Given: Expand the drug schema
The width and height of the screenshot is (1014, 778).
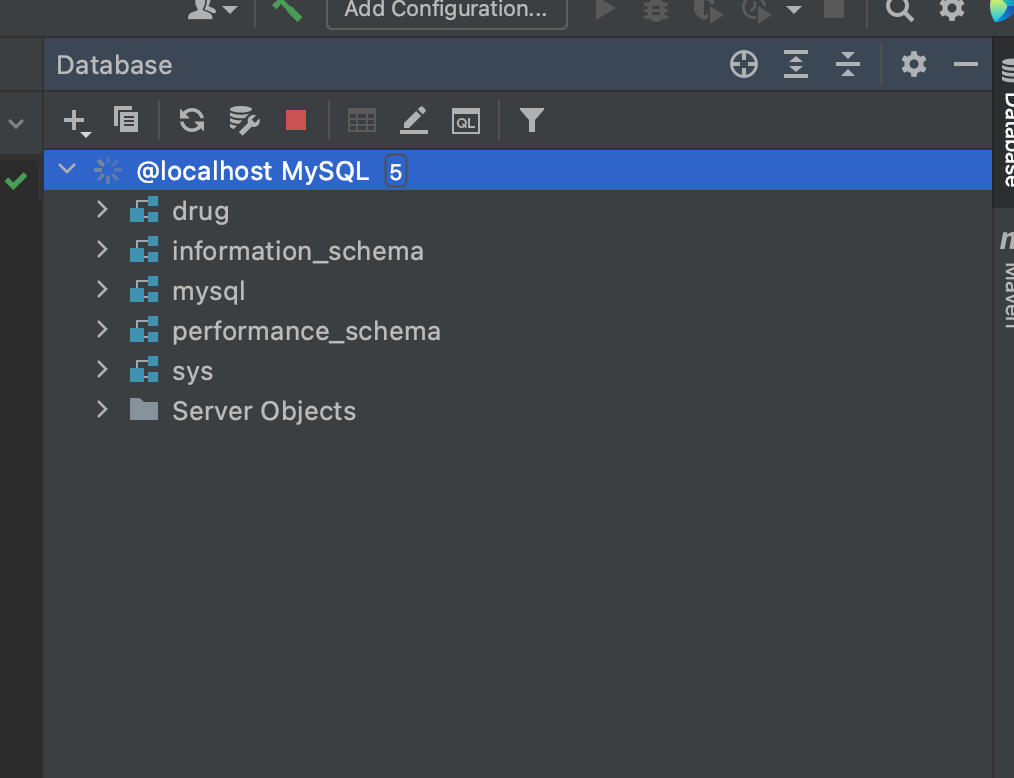Looking at the screenshot, I should coord(102,210).
